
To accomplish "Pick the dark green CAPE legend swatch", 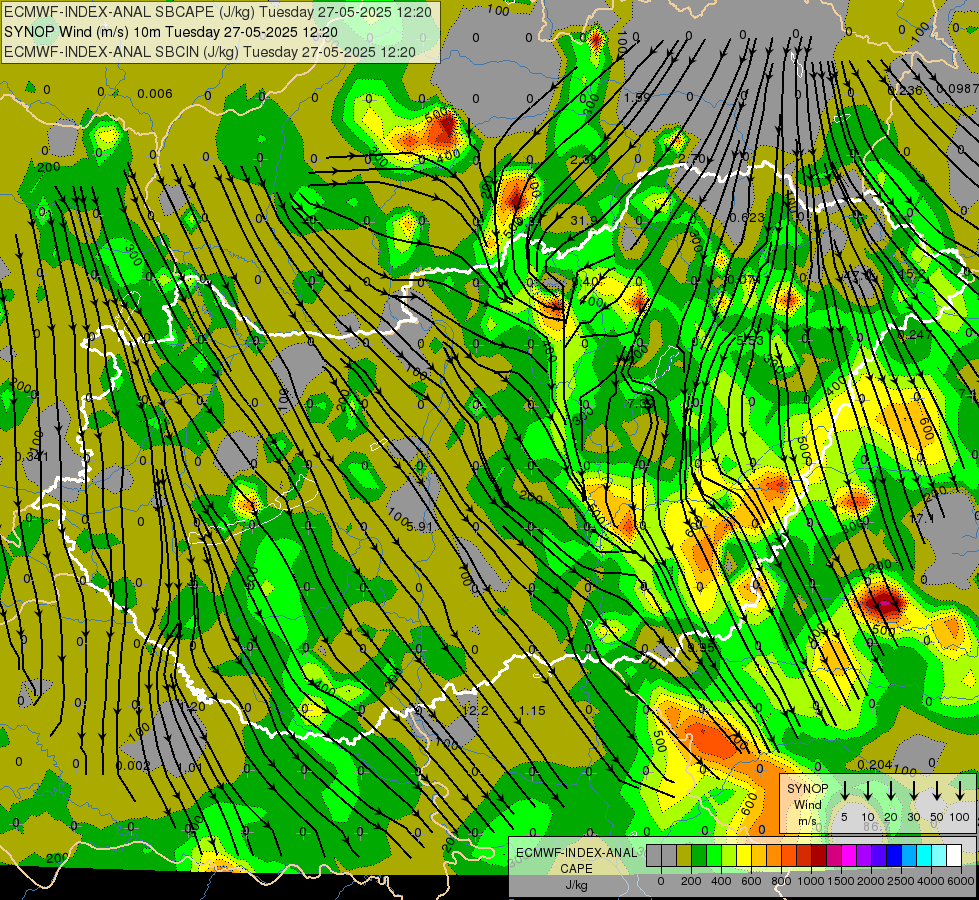I will (x=699, y=856).
